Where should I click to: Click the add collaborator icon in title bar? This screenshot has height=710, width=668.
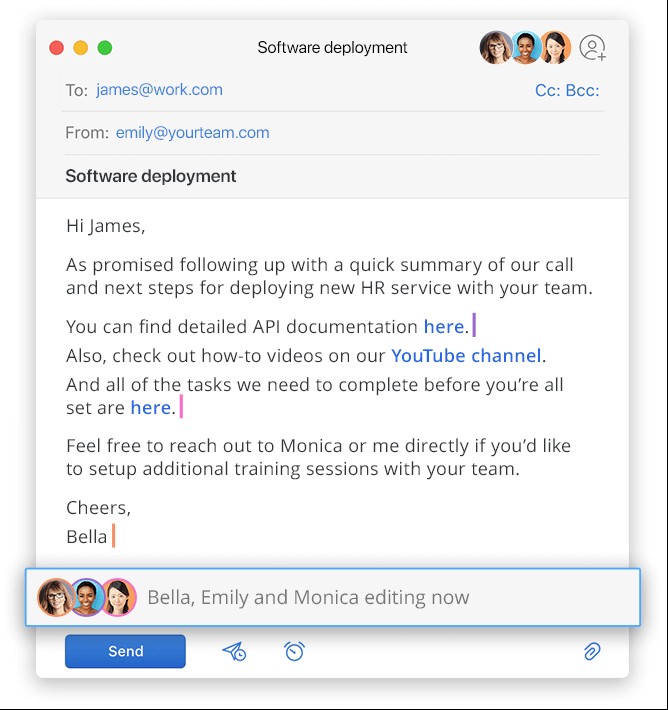click(593, 48)
